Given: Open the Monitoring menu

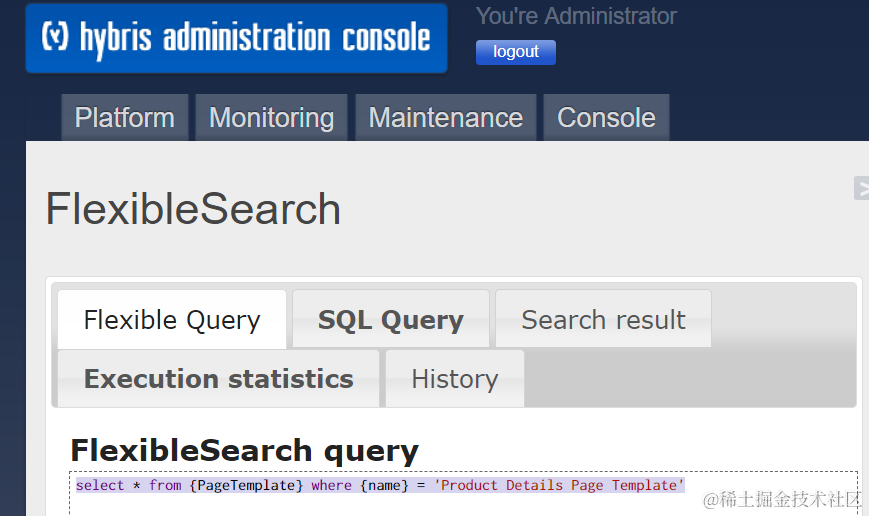Looking at the screenshot, I should [x=272, y=117].
